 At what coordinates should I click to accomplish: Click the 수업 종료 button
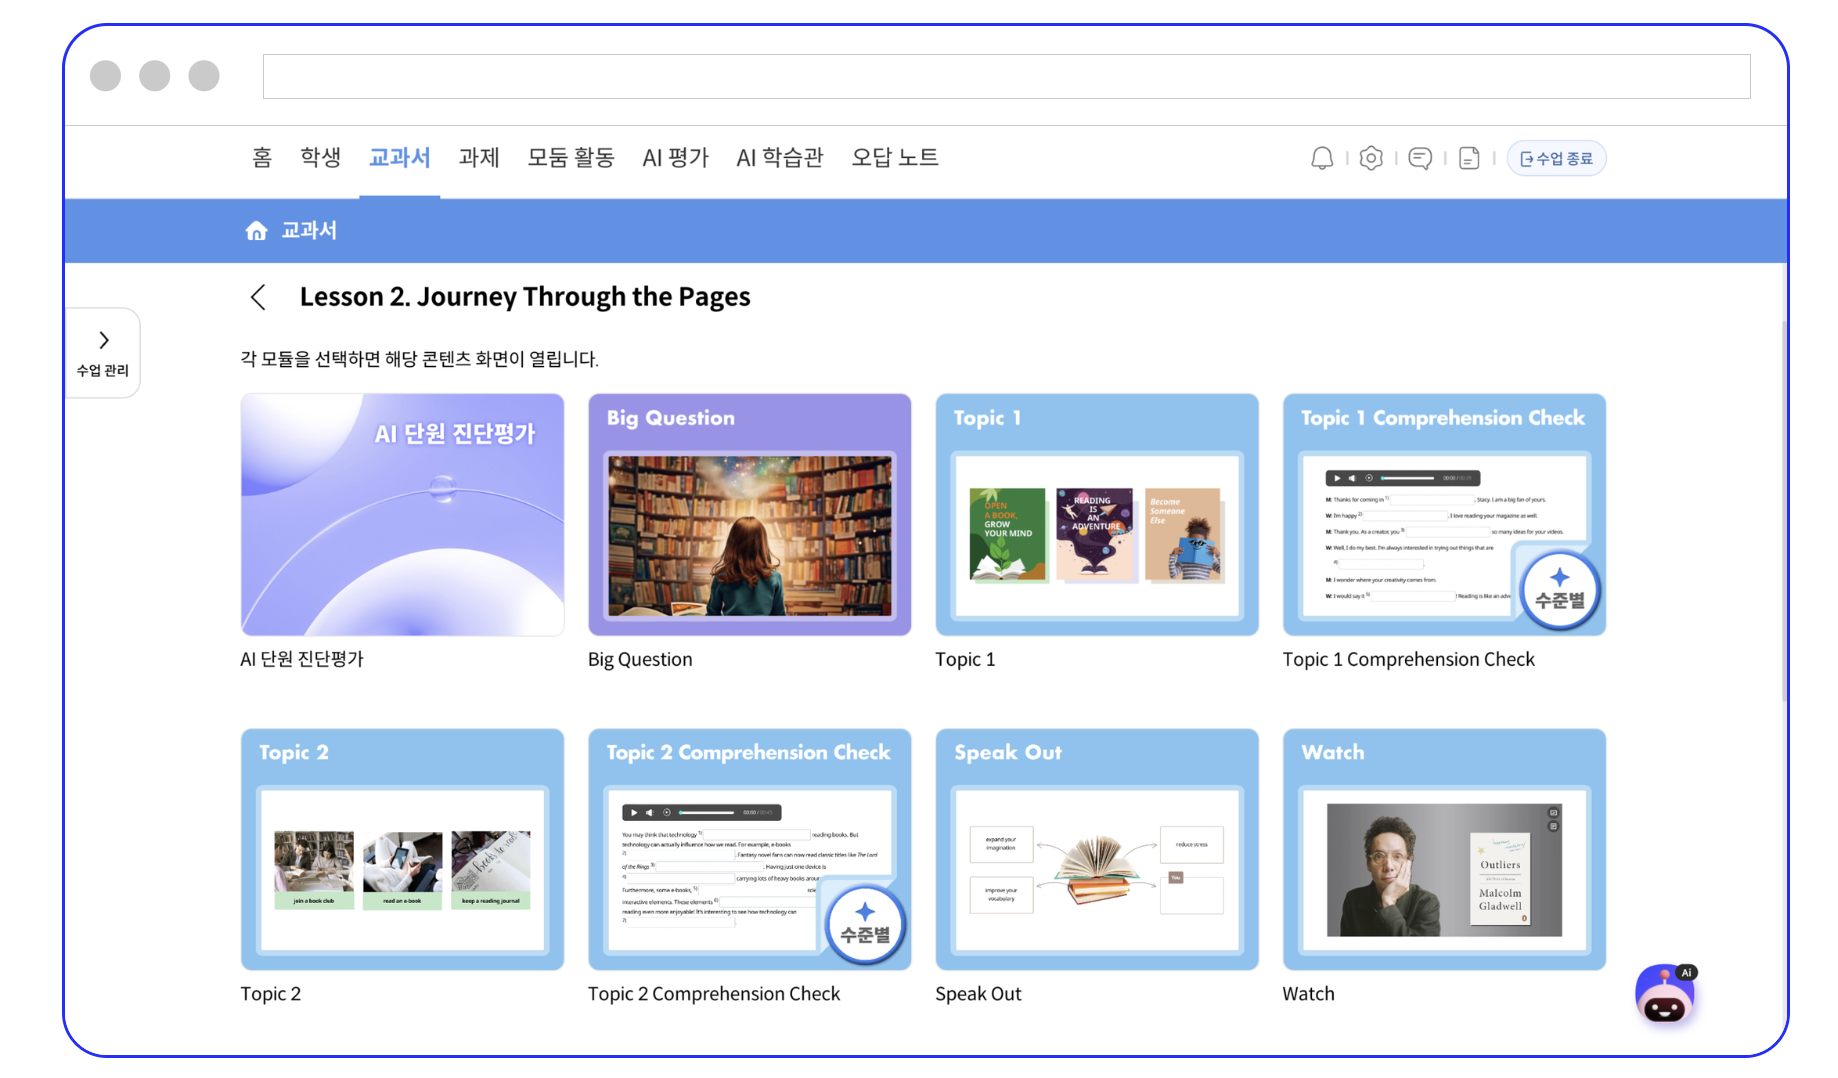pyautogui.click(x=1556, y=158)
